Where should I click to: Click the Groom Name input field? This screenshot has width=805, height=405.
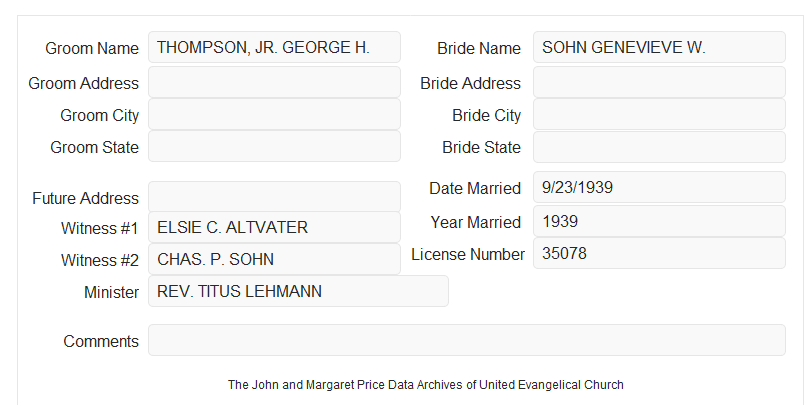[274, 47]
